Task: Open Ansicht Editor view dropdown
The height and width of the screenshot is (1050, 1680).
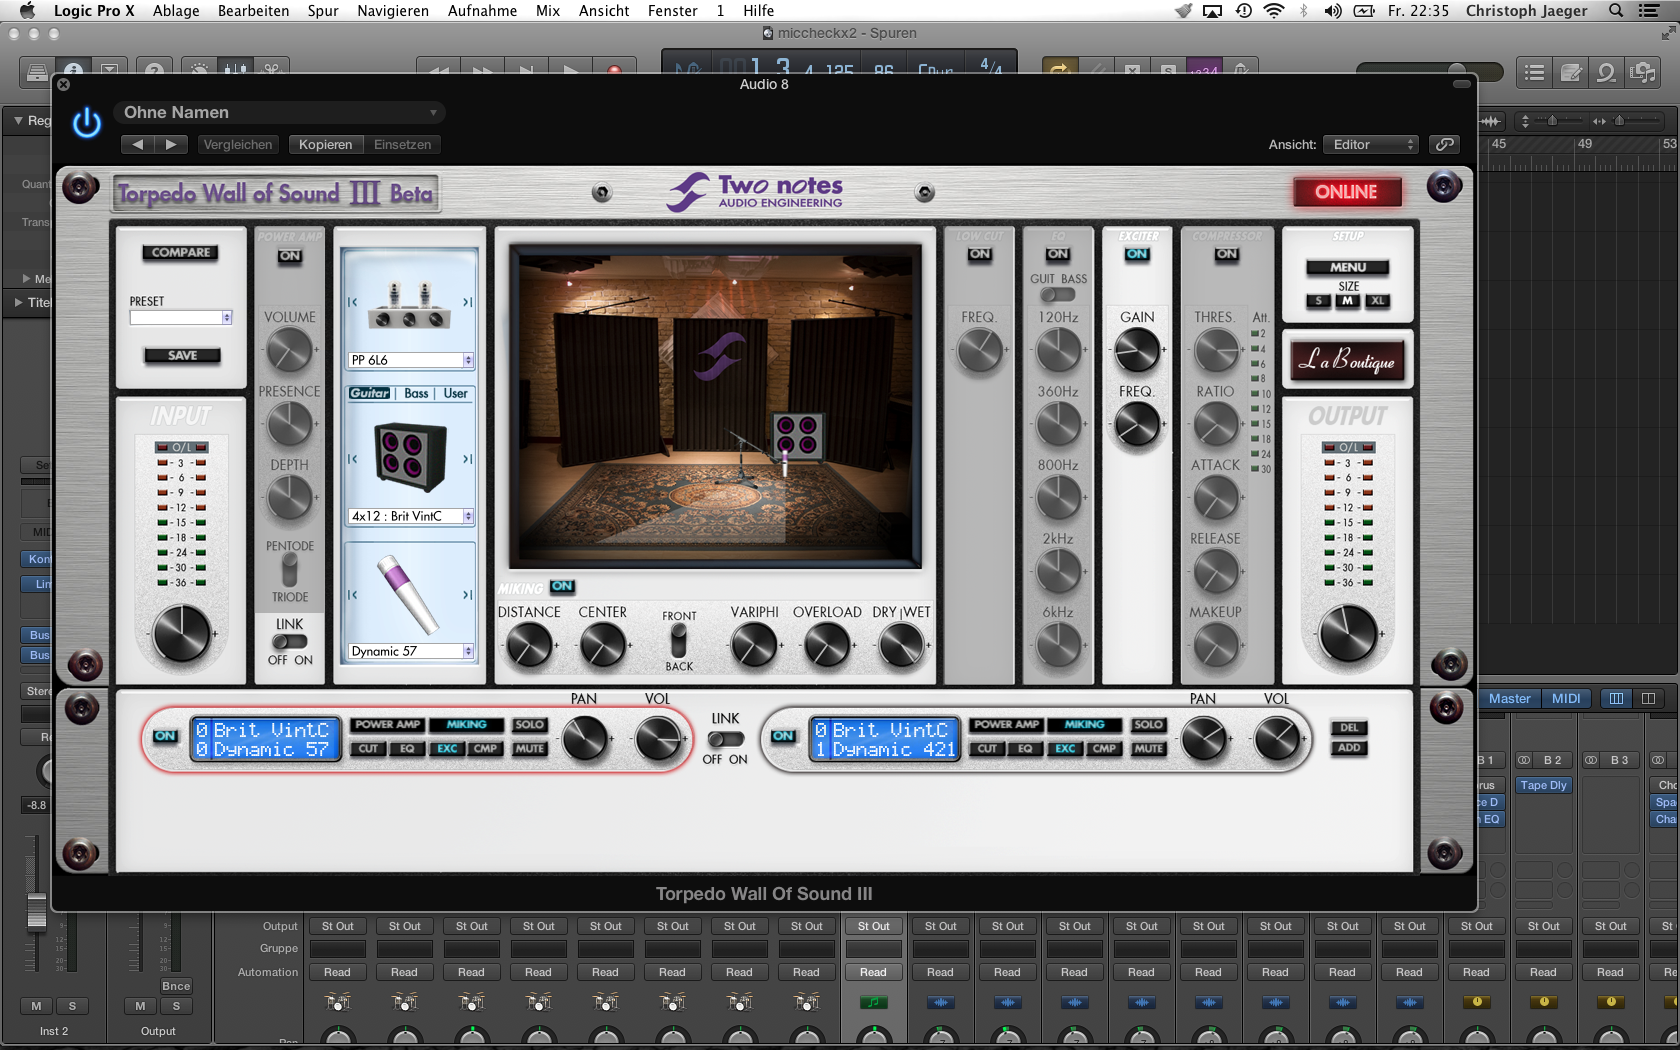Action: pos(1371,144)
